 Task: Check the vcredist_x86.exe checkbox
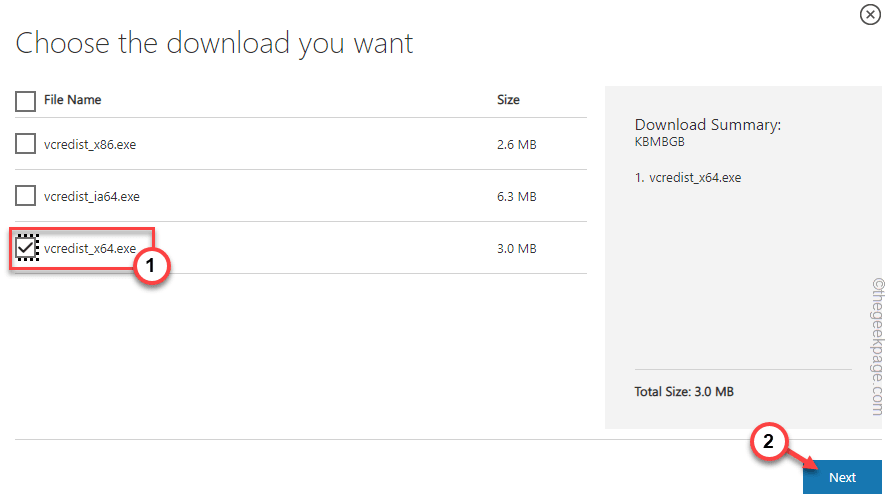(25, 144)
